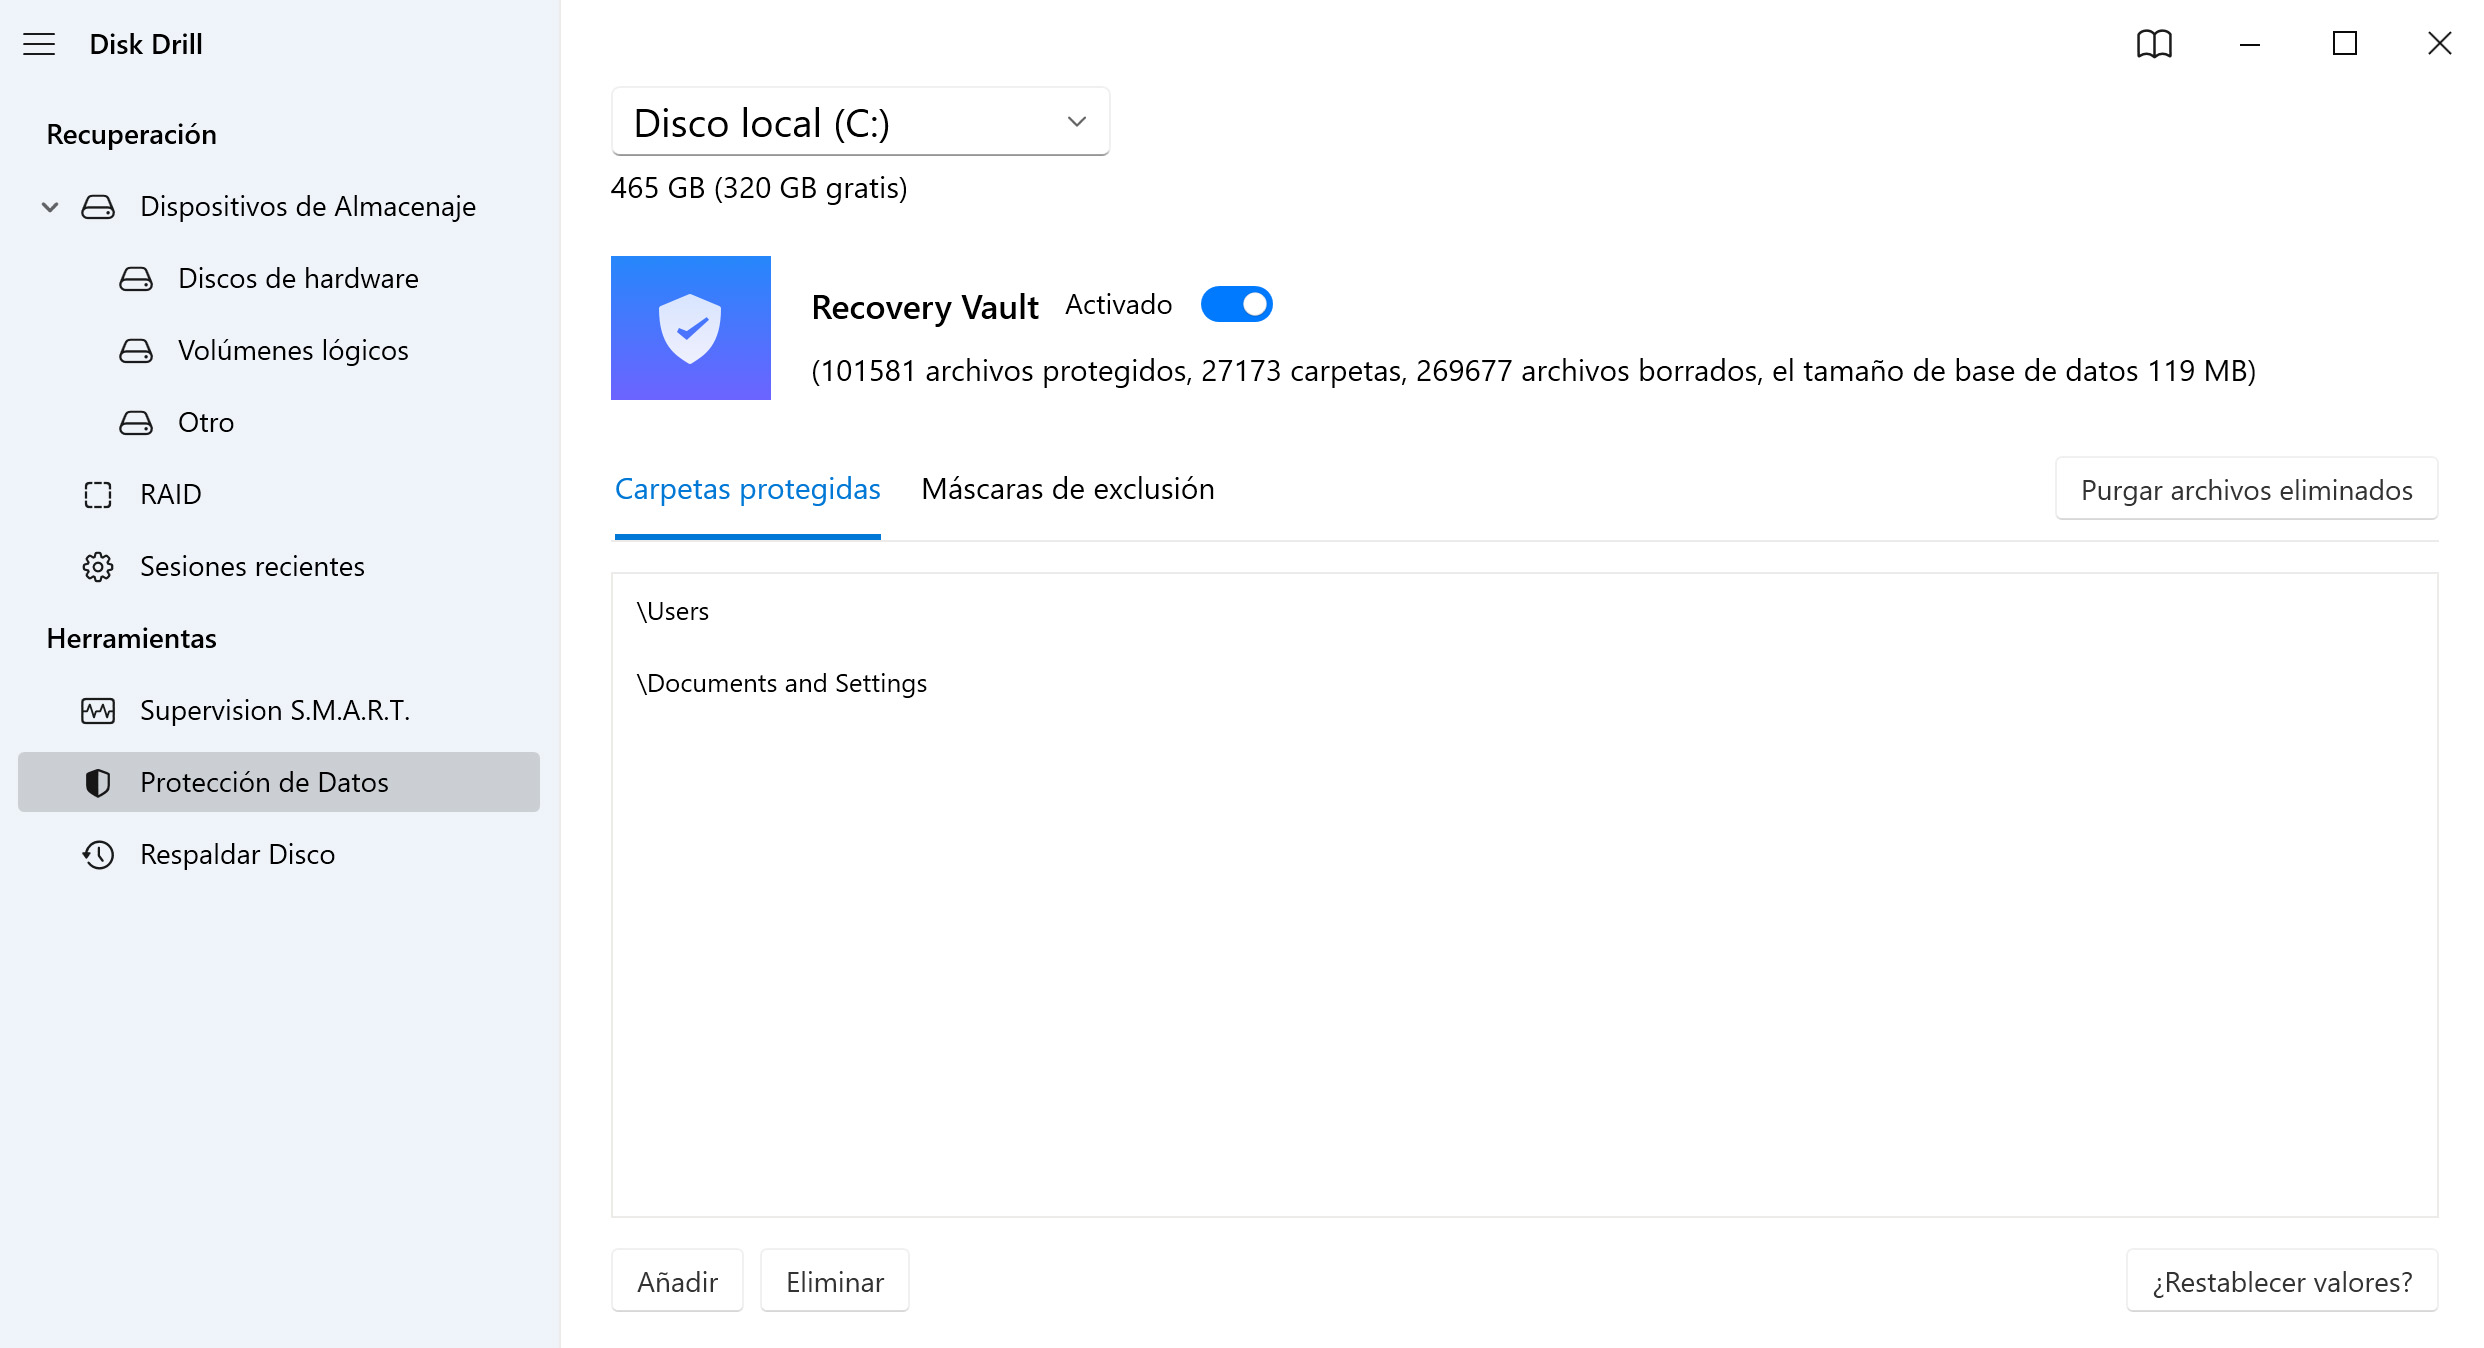Click the Respaldar Disco icon
2484x1348 pixels.
point(96,853)
